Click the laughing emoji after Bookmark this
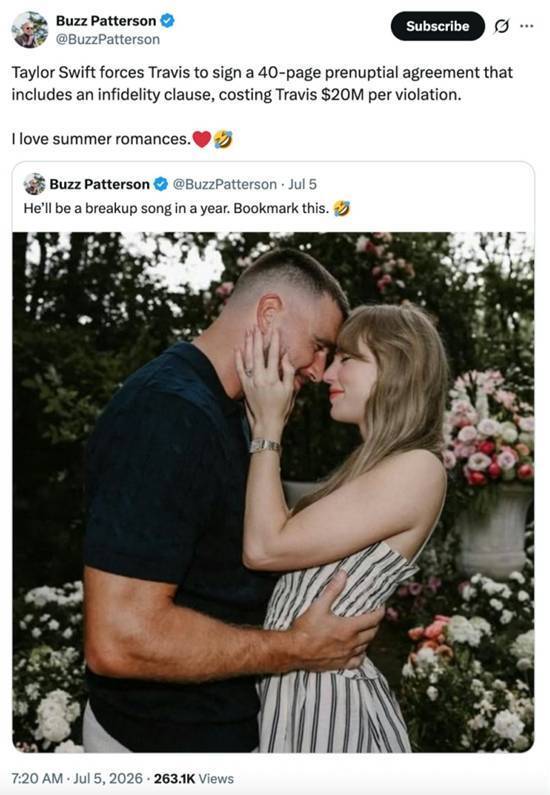Viewport: 550px width, 795px height. click(x=342, y=208)
